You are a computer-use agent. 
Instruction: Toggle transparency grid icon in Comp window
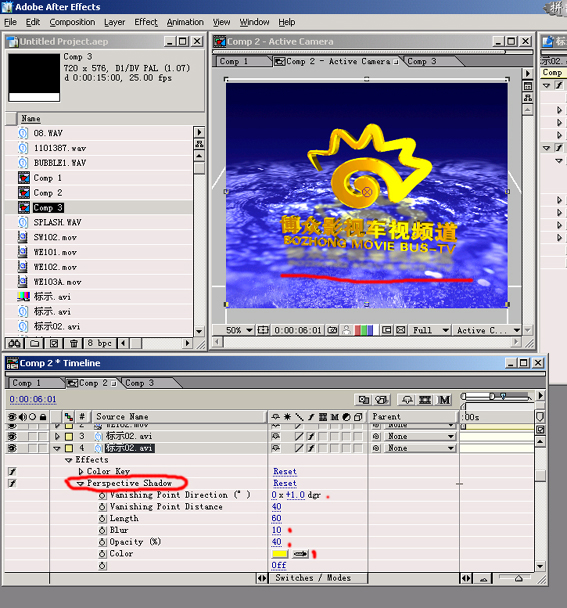click(401, 330)
